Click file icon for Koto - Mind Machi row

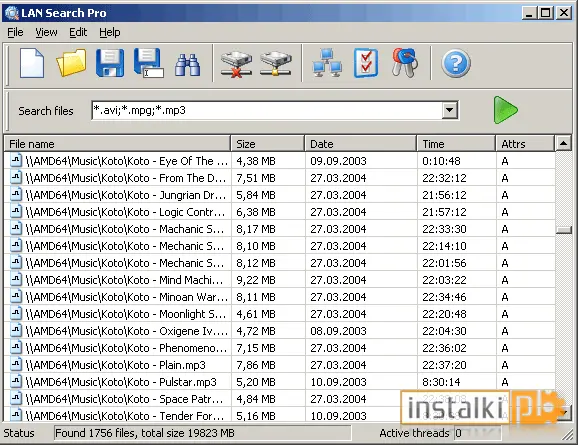click(15, 279)
